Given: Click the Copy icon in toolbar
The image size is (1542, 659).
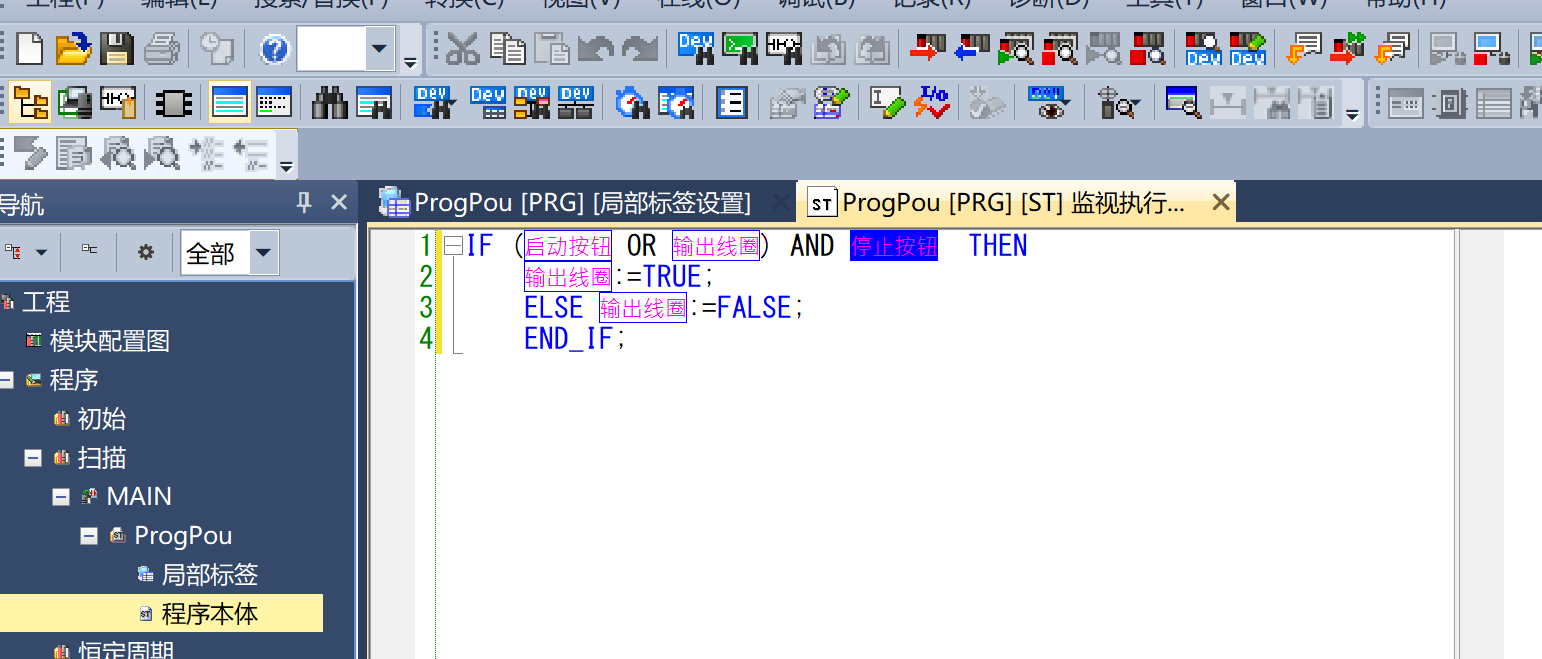Looking at the screenshot, I should click(508, 47).
